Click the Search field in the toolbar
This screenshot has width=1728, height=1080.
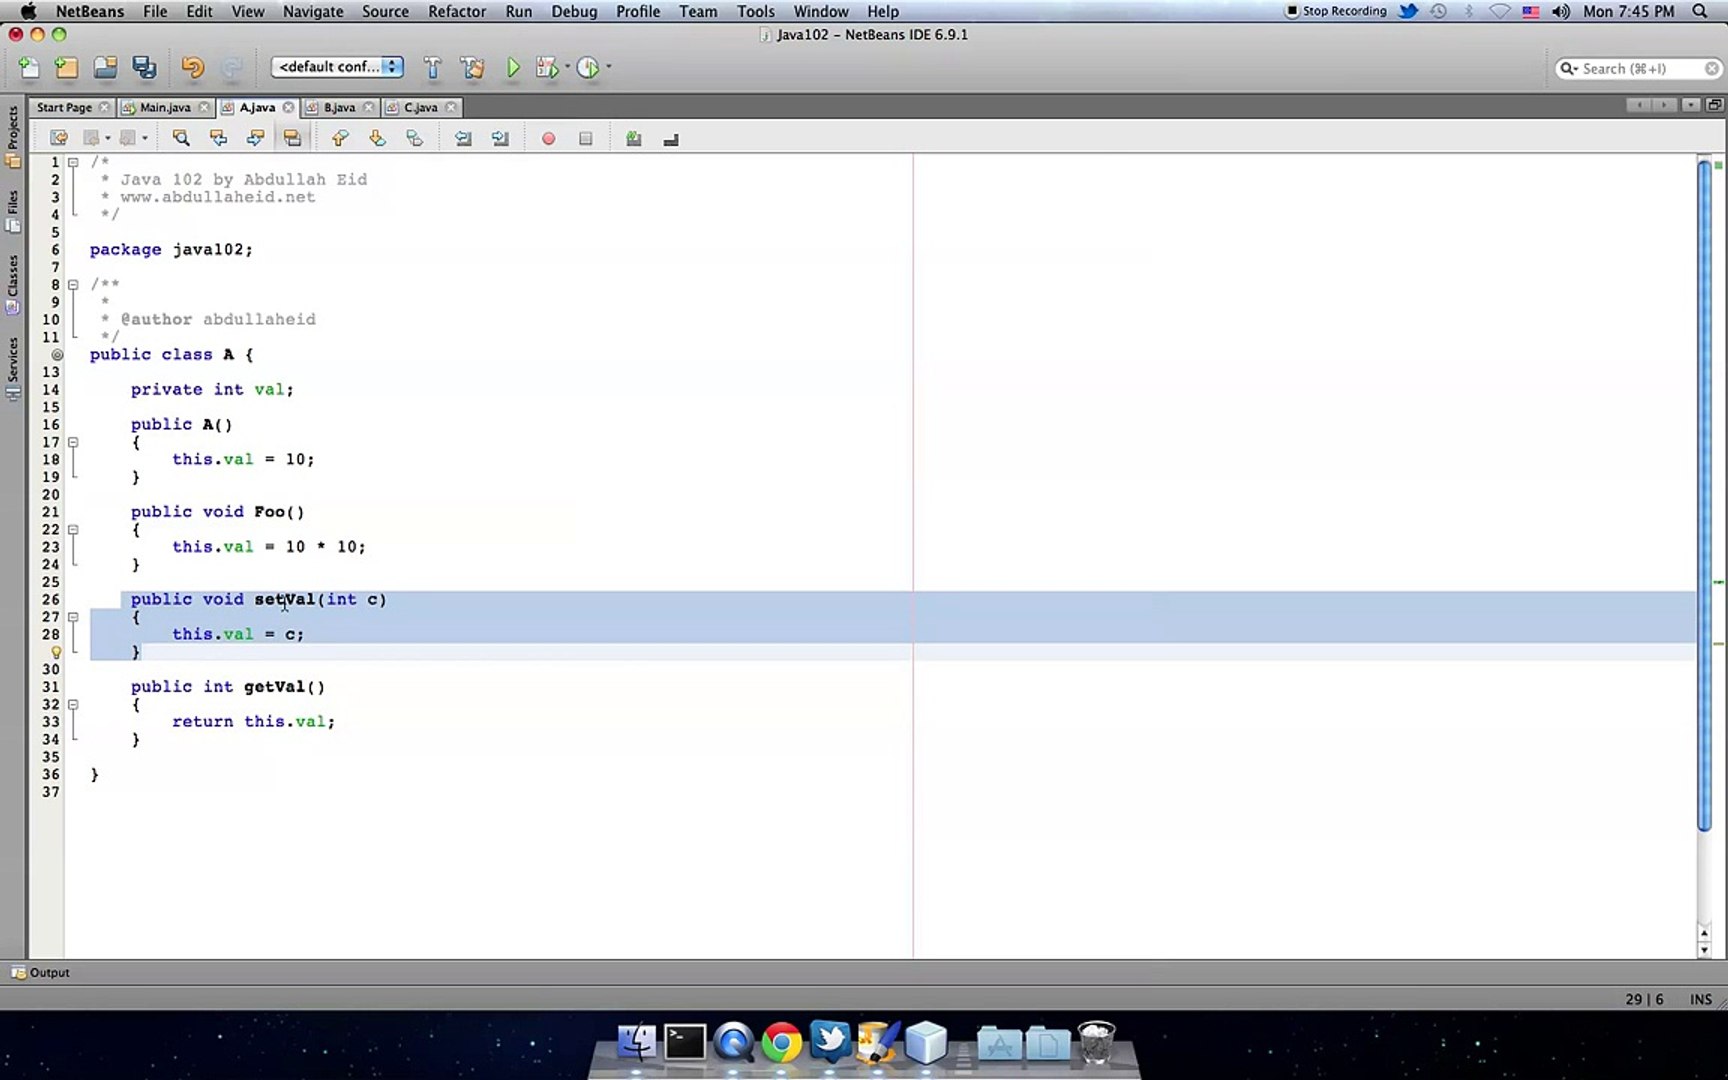click(x=1639, y=68)
